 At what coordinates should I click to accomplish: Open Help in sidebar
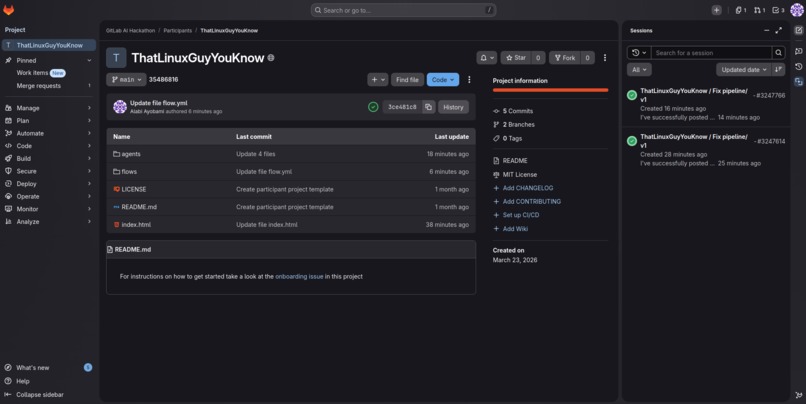pos(23,381)
